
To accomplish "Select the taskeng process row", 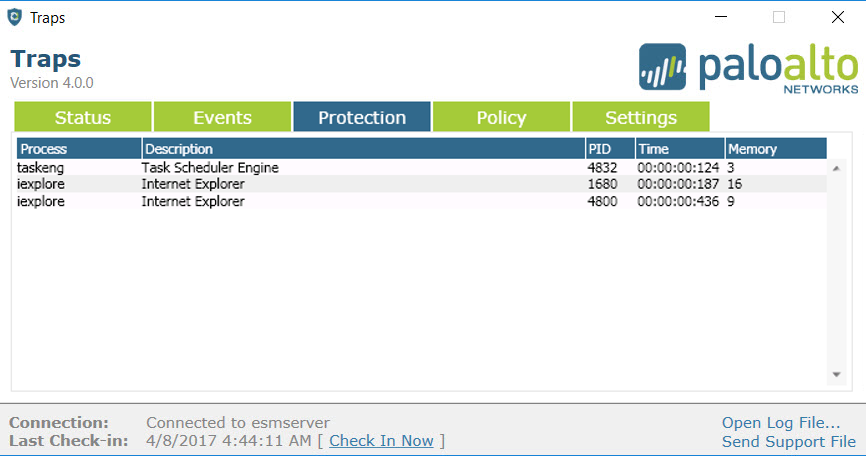I will tap(421, 167).
